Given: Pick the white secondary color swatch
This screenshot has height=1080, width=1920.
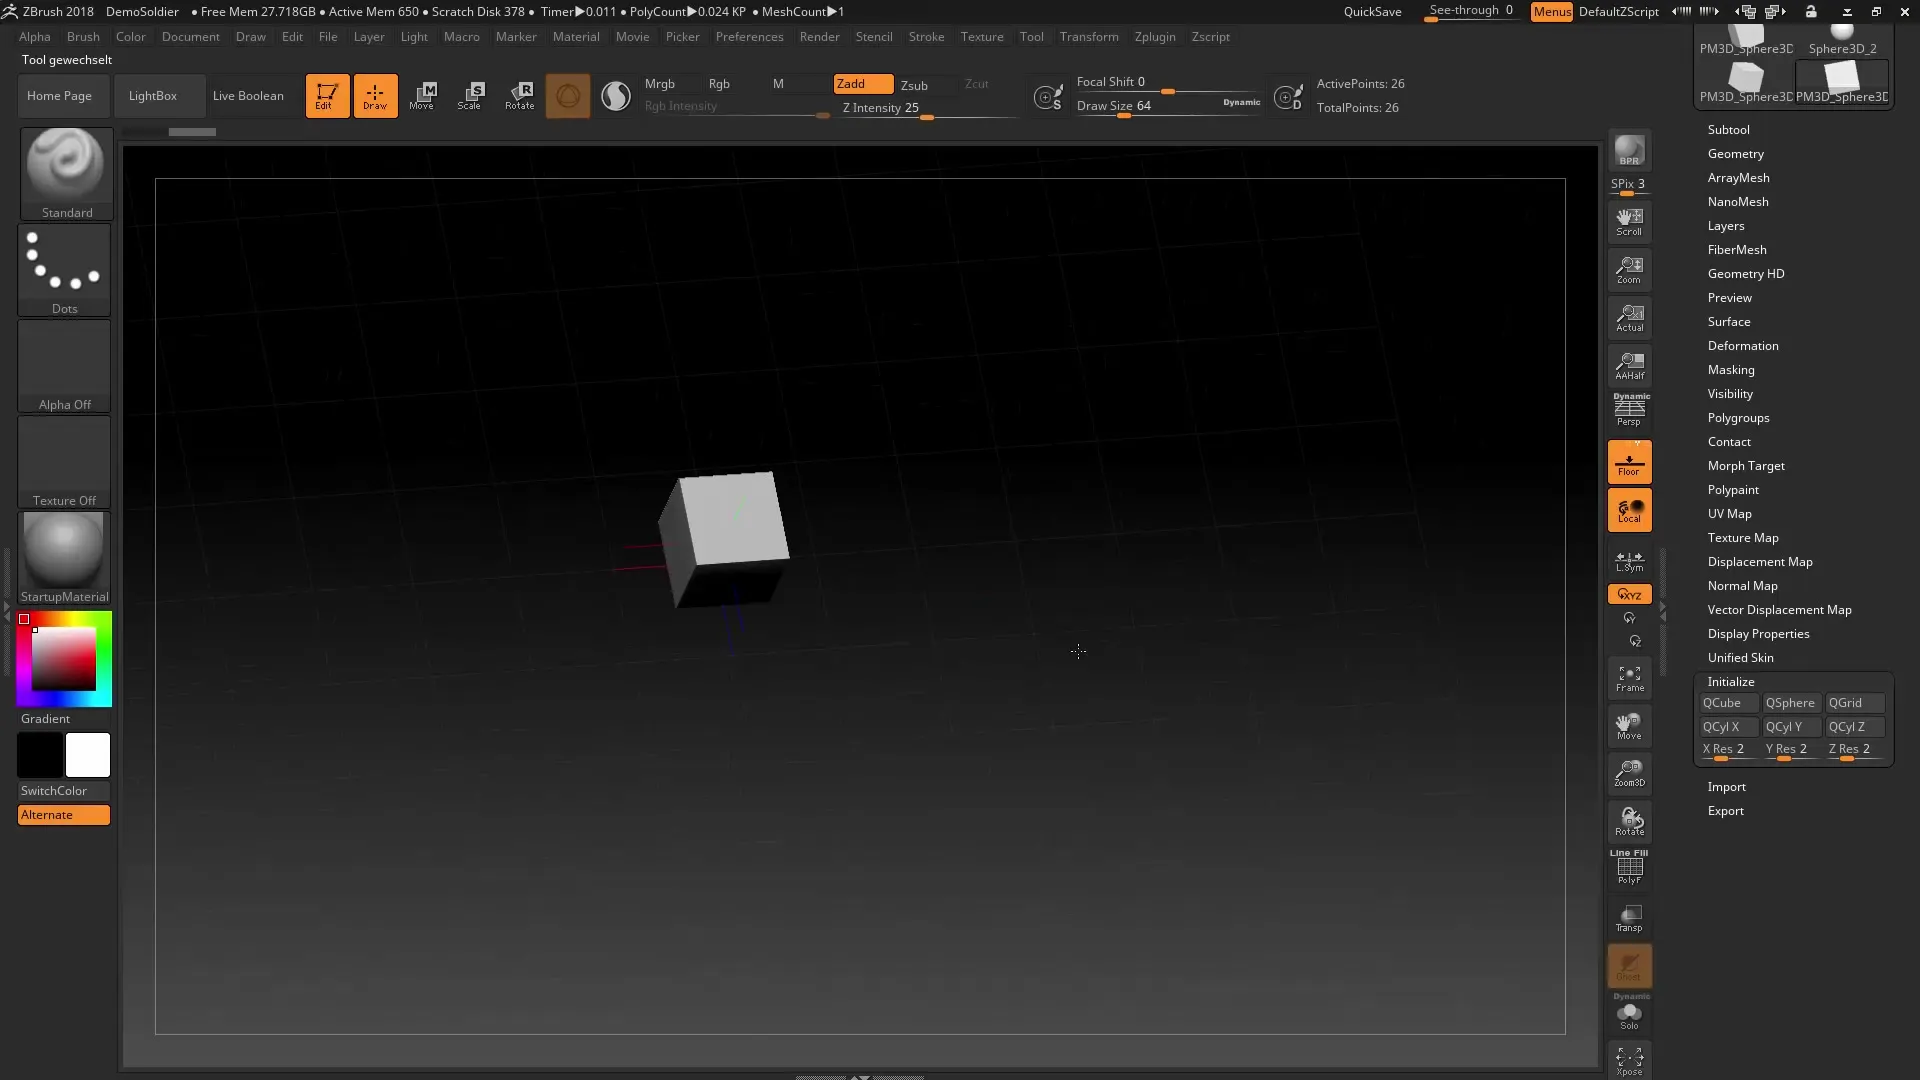Looking at the screenshot, I should 88,755.
